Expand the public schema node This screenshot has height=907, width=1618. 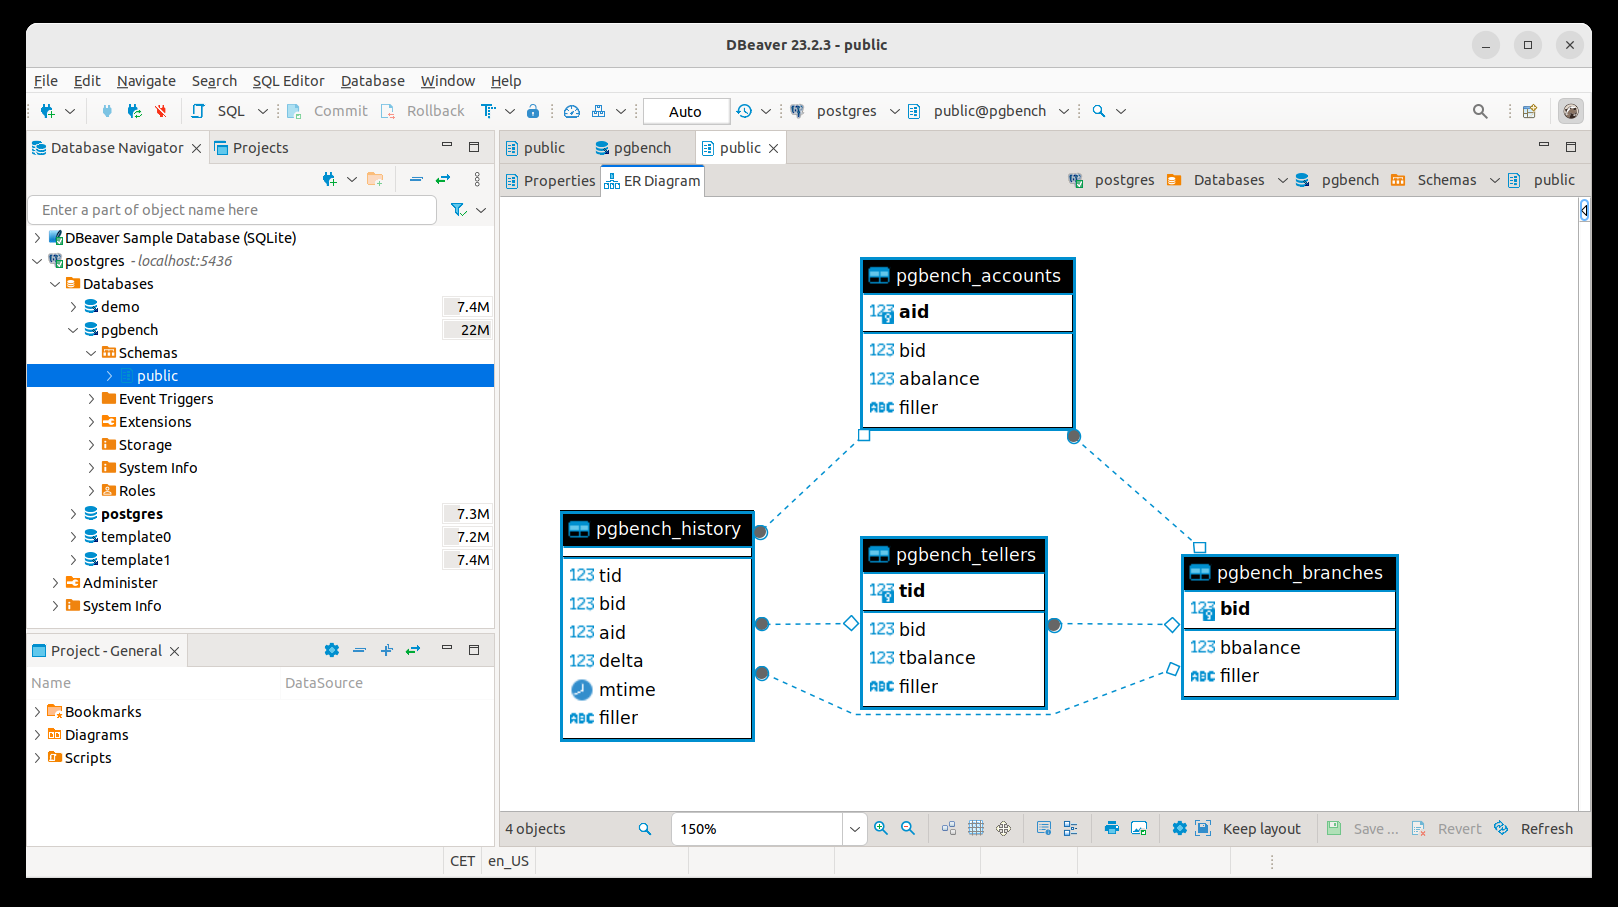click(110, 376)
